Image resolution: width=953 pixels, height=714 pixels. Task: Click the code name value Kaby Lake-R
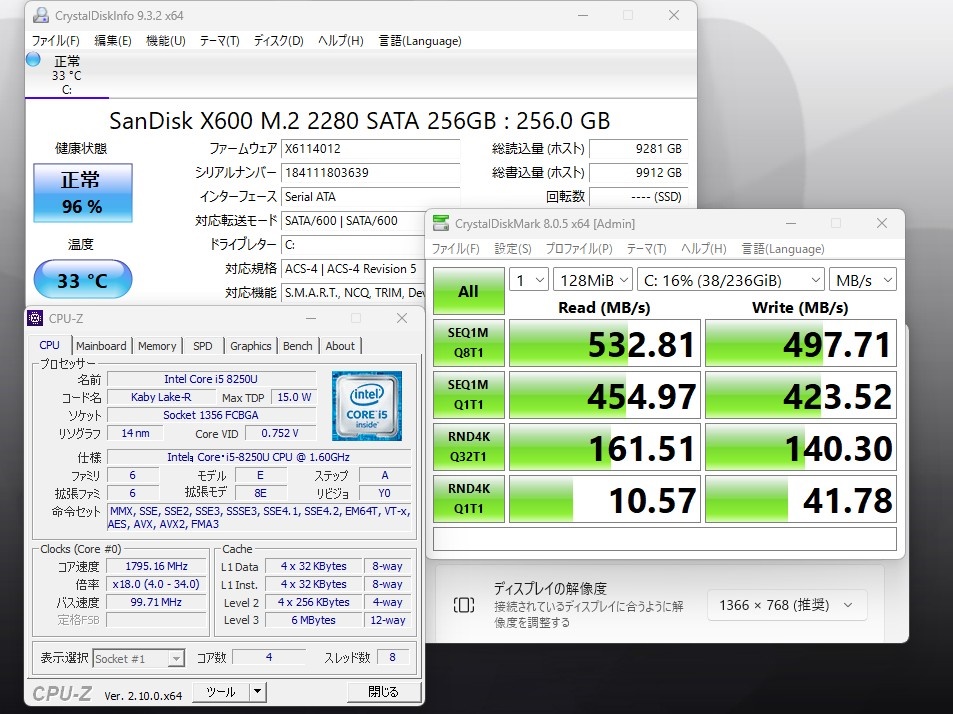pyautogui.click(x=161, y=397)
